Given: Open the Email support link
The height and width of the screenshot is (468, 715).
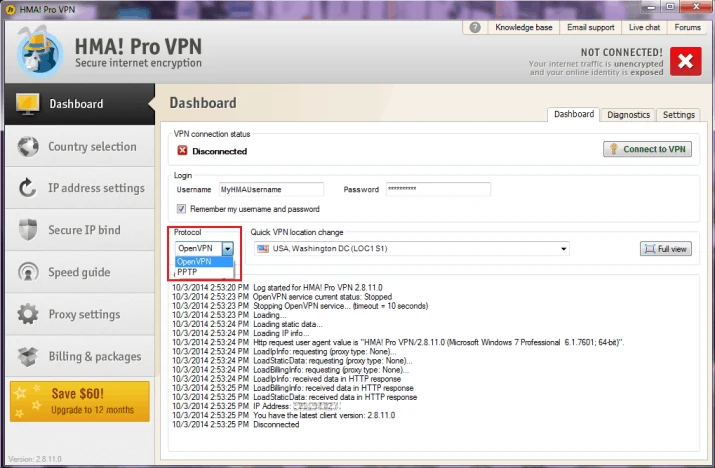Looking at the screenshot, I should tap(591, 27).
